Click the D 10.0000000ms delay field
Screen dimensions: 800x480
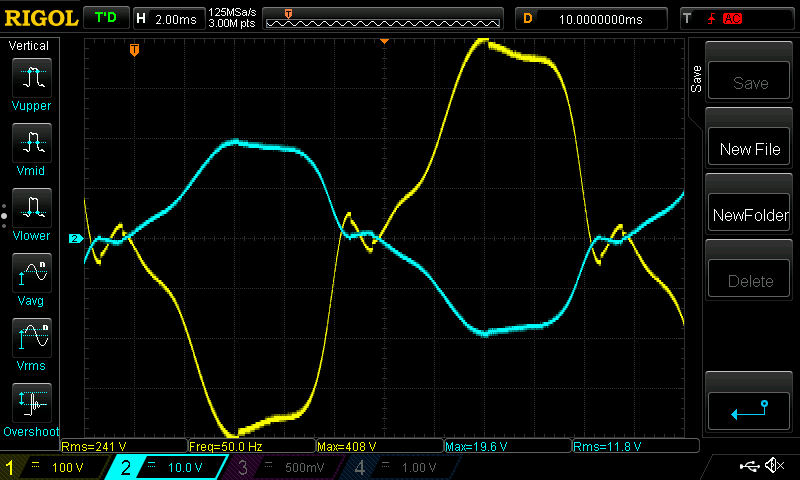(591, 19)
